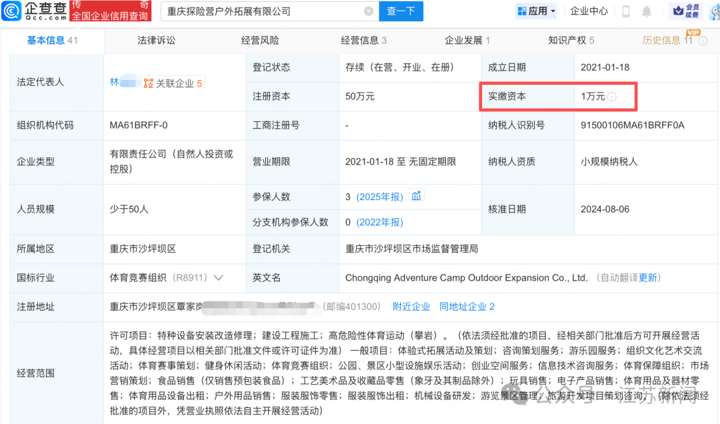Screen dimensions: 720x424
Task: Click info icon next to 历史信息
Action: coord(703,41)
